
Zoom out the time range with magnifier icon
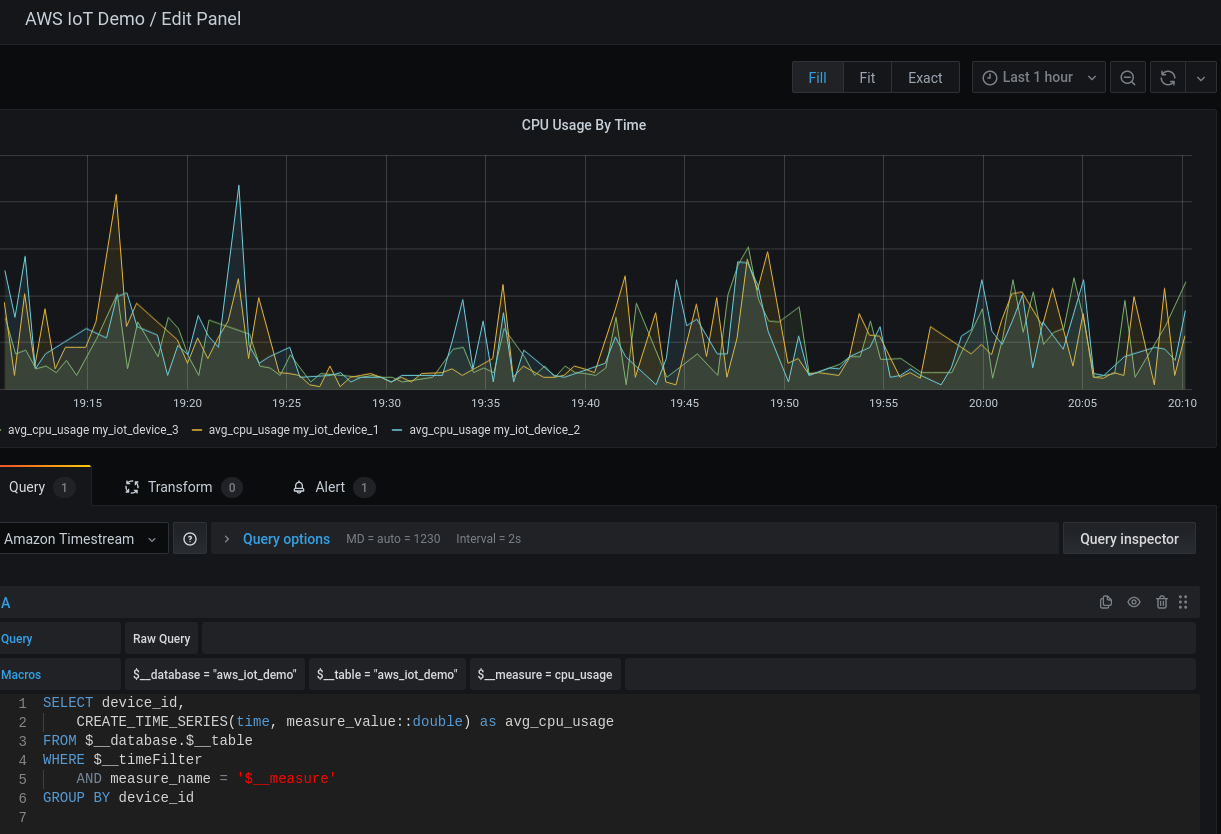click(1127, 77)
